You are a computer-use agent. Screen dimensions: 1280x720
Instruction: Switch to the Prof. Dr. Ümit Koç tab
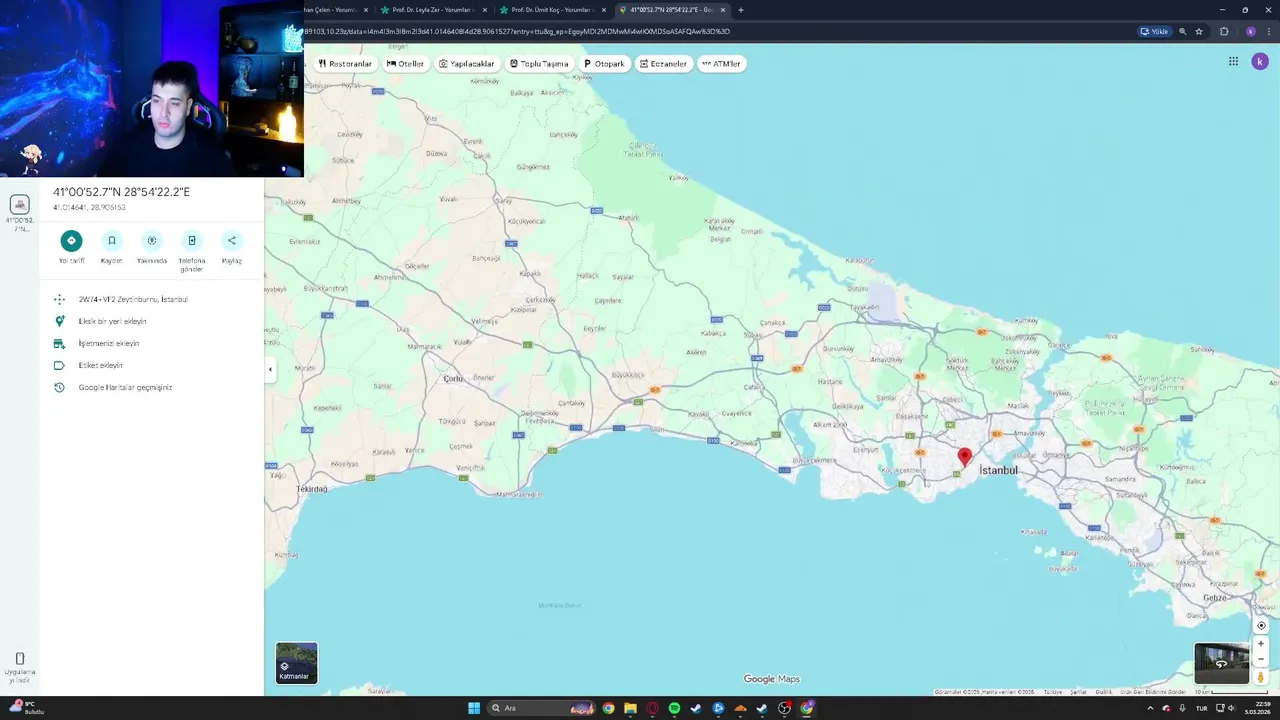(x=551, y=10)
